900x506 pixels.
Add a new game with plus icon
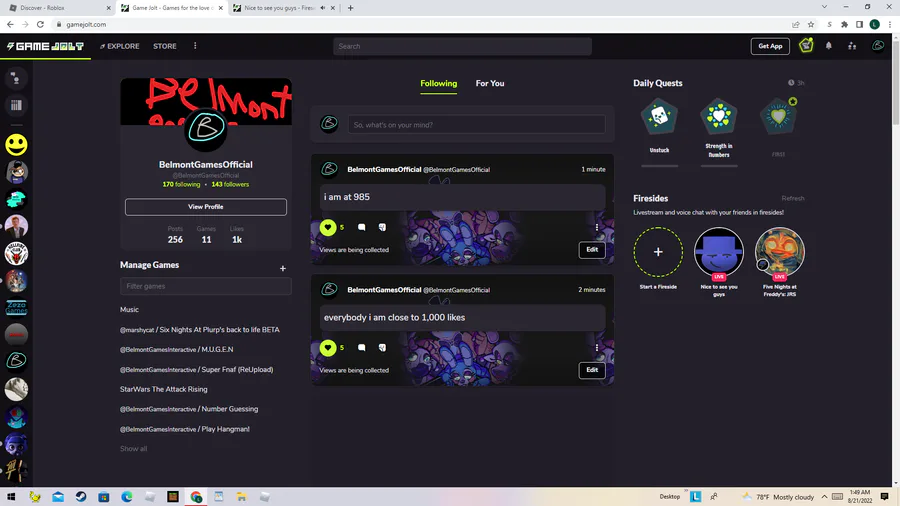pyautogui.click(x=282, y=268)
